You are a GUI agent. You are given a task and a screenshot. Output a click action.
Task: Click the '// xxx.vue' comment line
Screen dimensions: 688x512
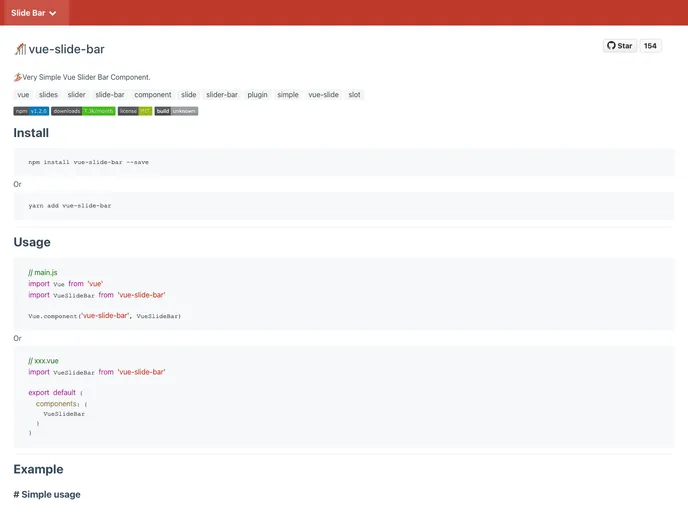[43, 361]
